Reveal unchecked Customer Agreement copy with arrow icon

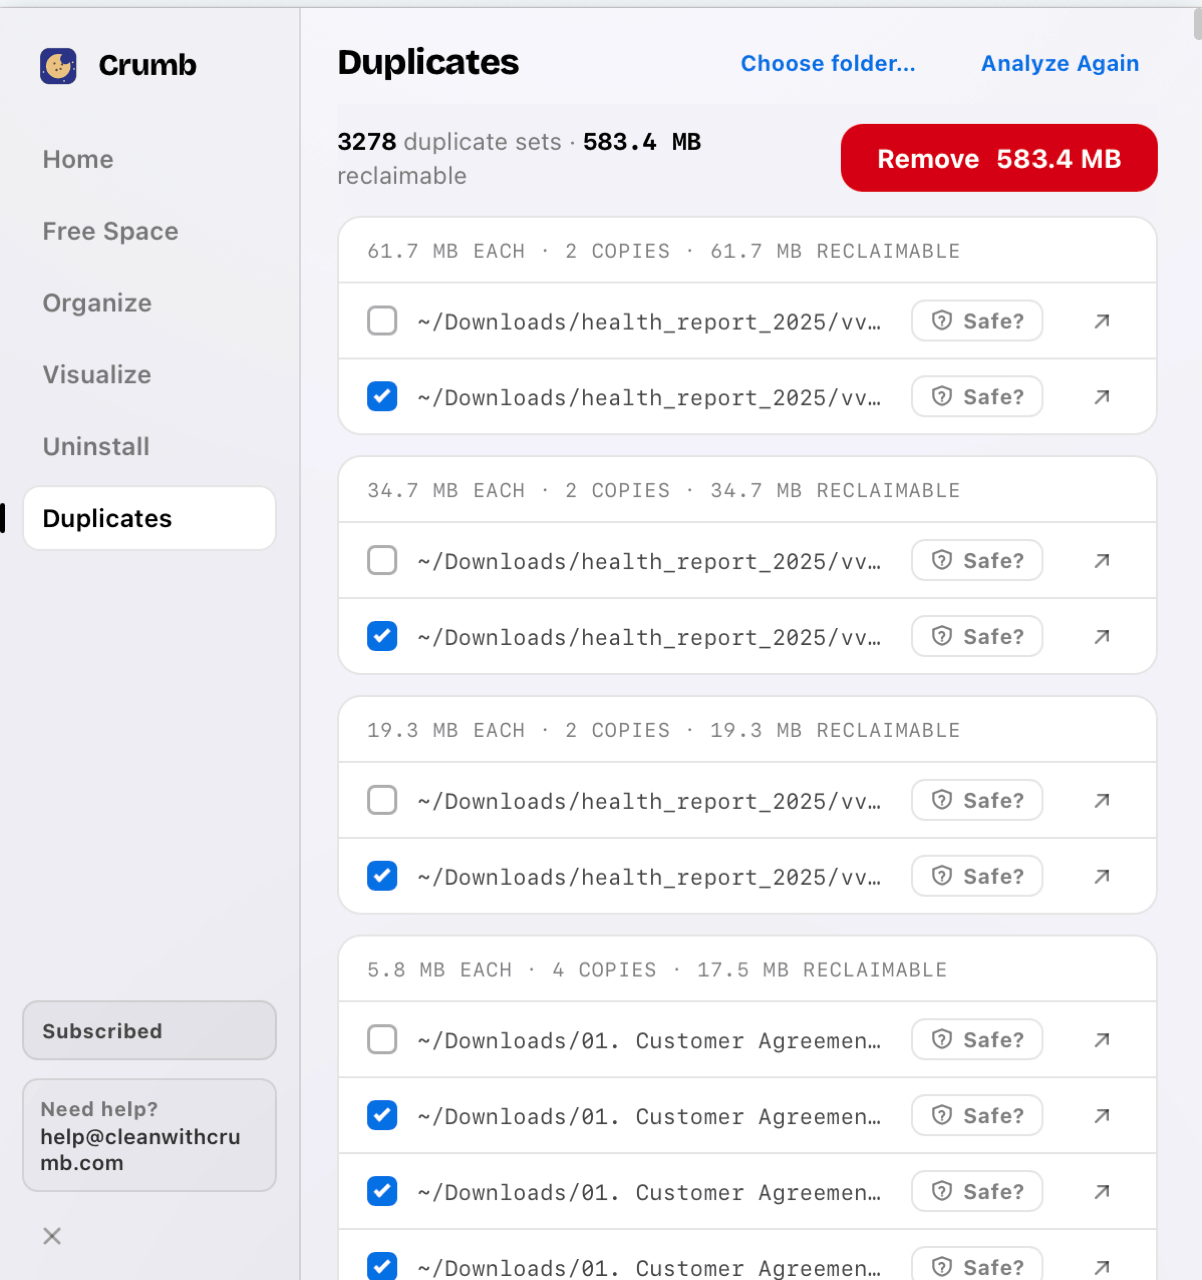[x=1102, y=1040]
